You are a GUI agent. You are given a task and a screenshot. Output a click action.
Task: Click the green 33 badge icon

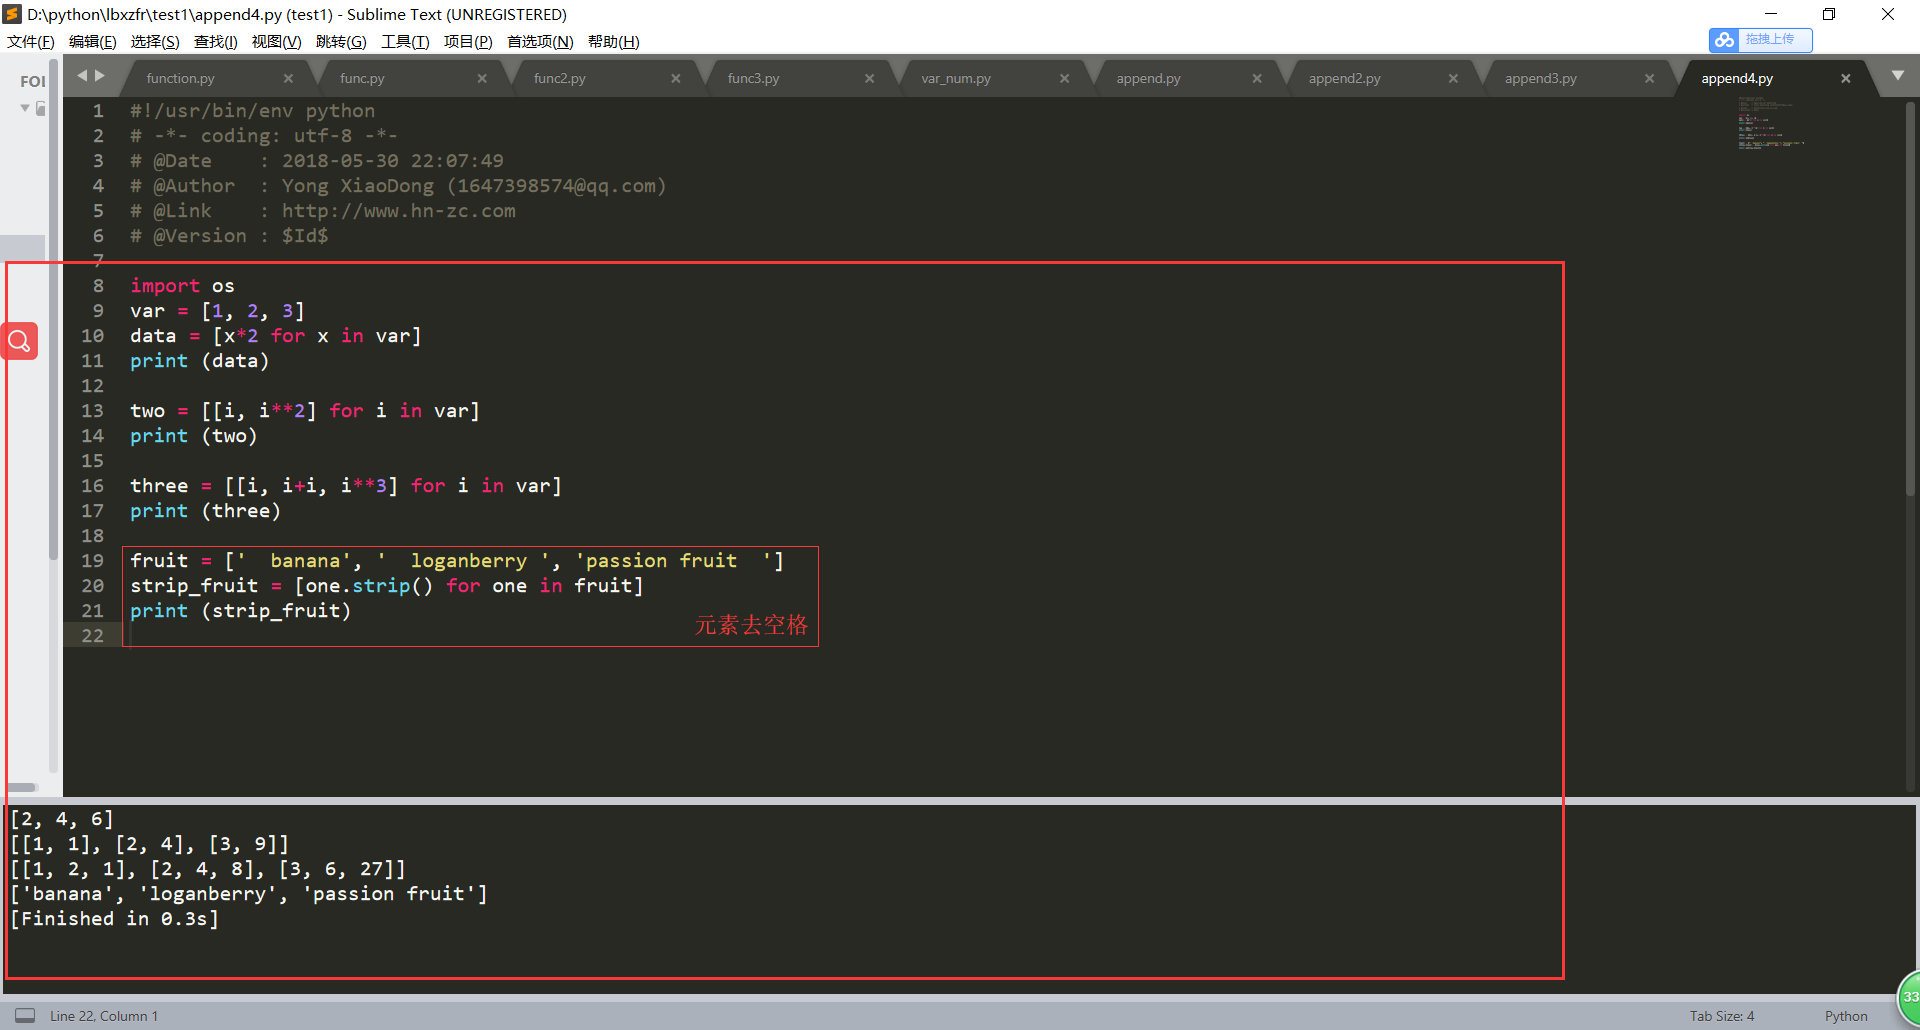[1909, 996]
